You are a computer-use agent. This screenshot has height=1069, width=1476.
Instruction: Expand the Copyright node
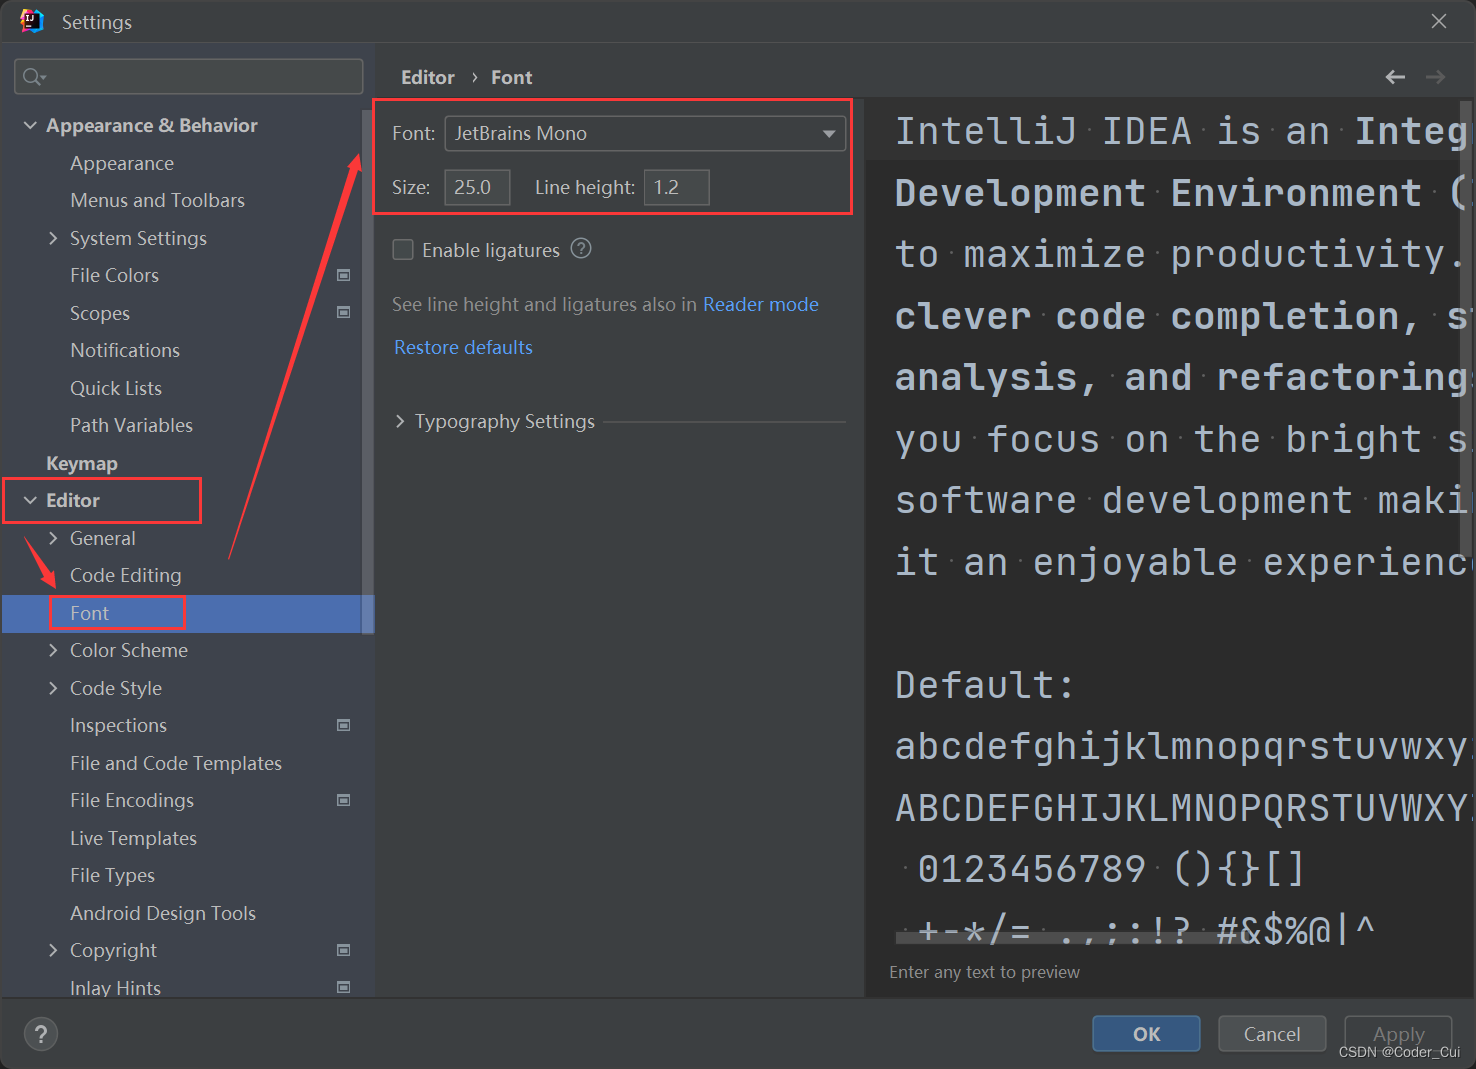[53, 950]
